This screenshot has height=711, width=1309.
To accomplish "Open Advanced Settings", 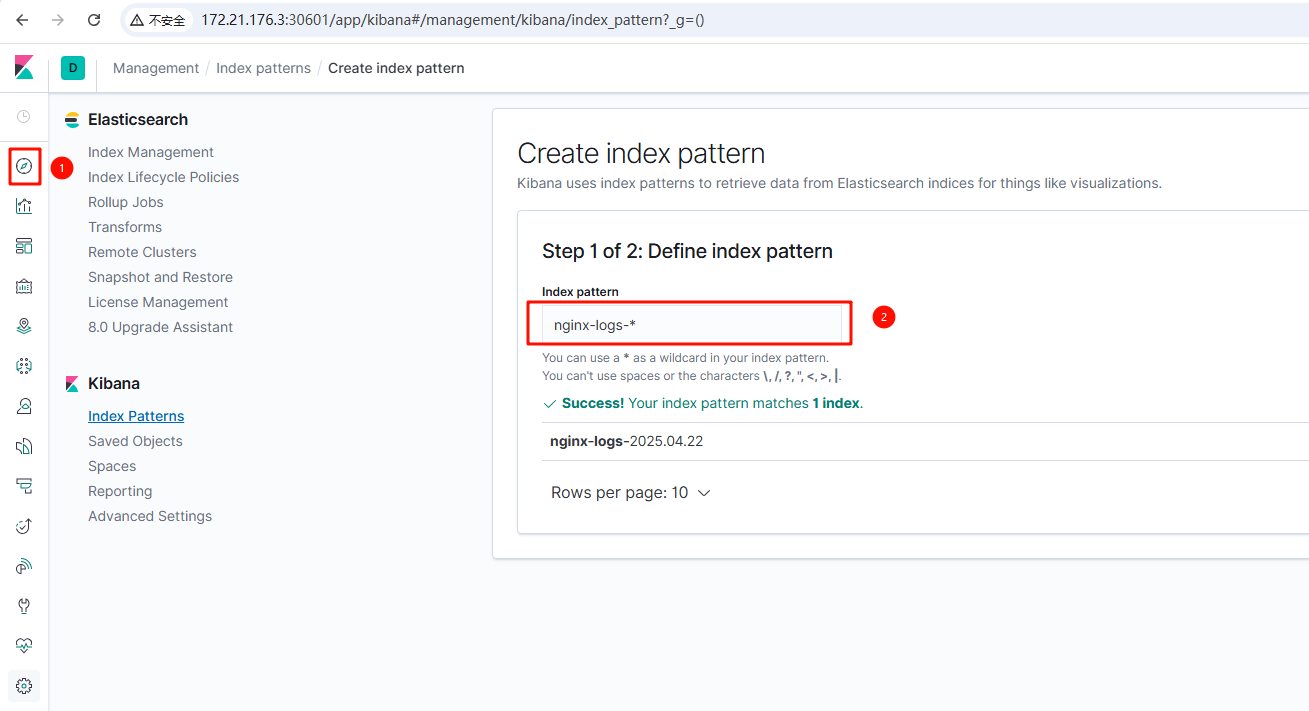I will point(150,516).
